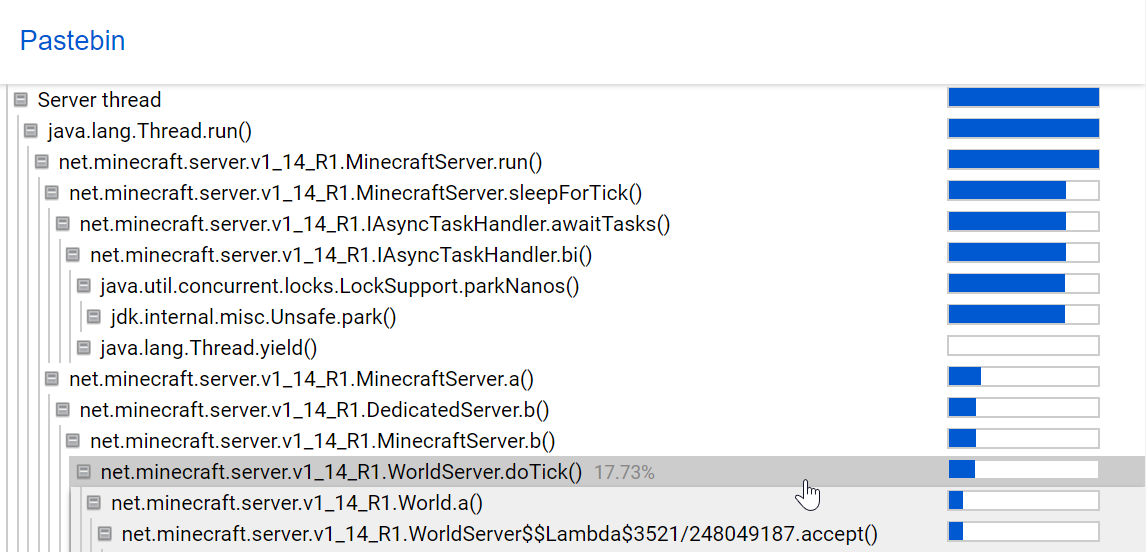The height and width of the screenshot is (552, 1146).
Task: Click the 17.73% label on doTick()
Action: [624, 472]
